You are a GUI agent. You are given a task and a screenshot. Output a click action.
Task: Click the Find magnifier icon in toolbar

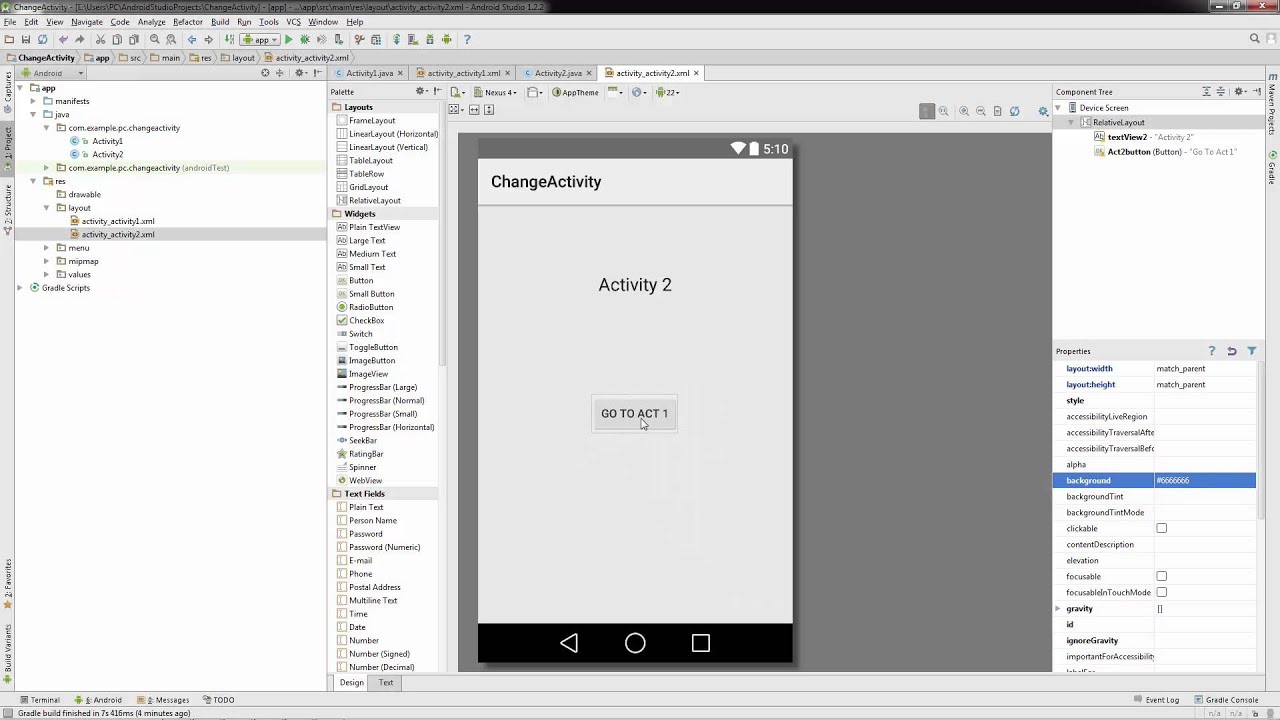click(x=154, y=39)
